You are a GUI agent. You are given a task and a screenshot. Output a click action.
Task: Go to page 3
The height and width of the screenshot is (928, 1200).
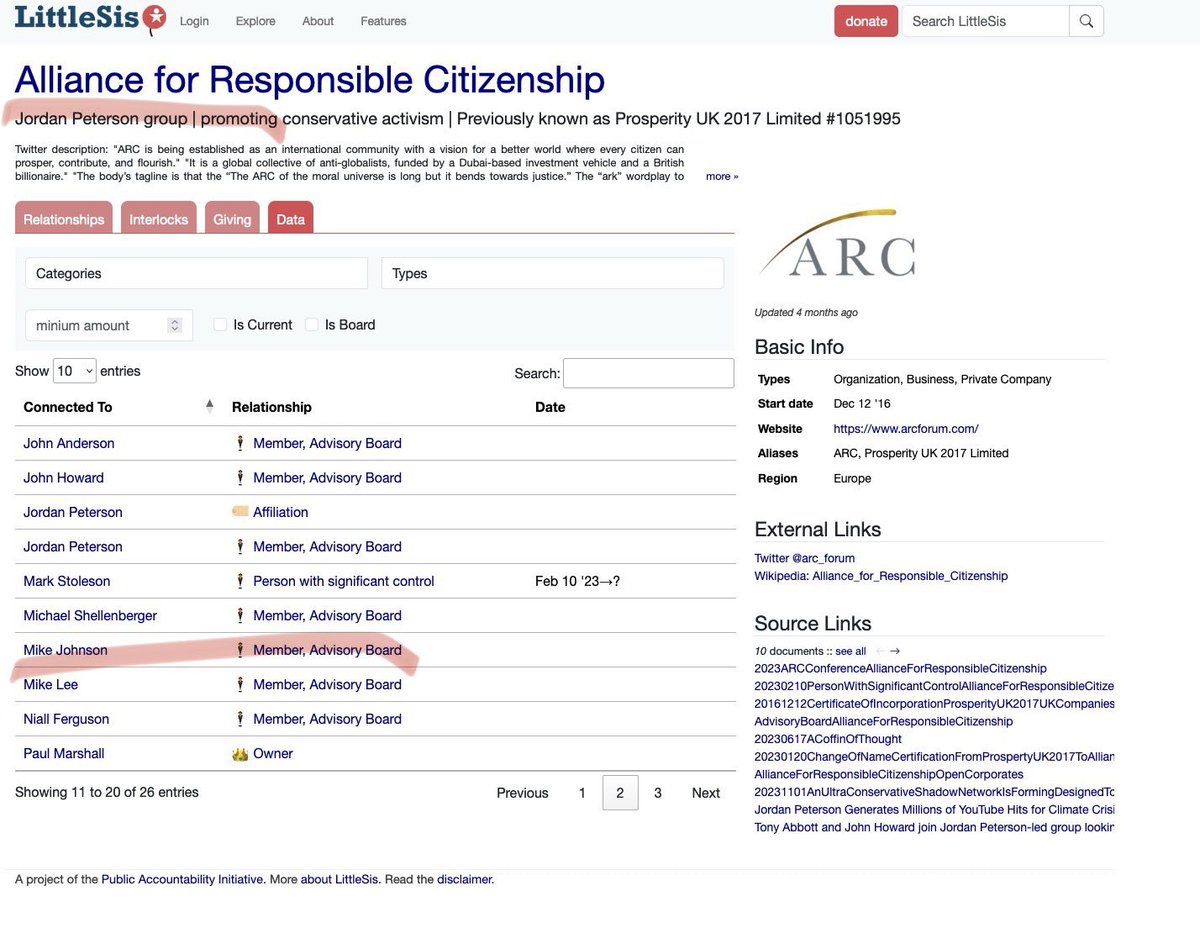[658, 793]
